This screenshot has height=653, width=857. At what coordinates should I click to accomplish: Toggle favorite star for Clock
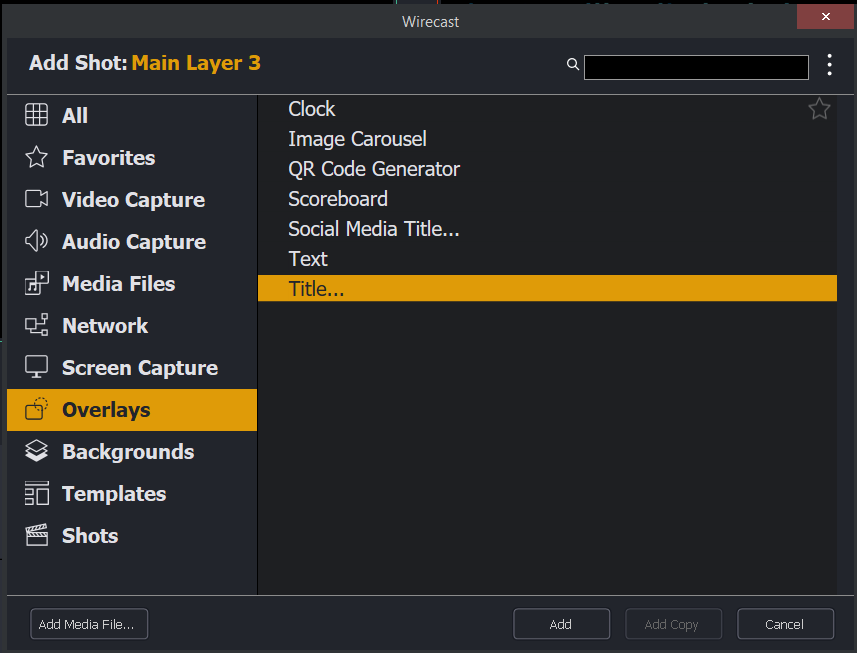pos(819,109)
